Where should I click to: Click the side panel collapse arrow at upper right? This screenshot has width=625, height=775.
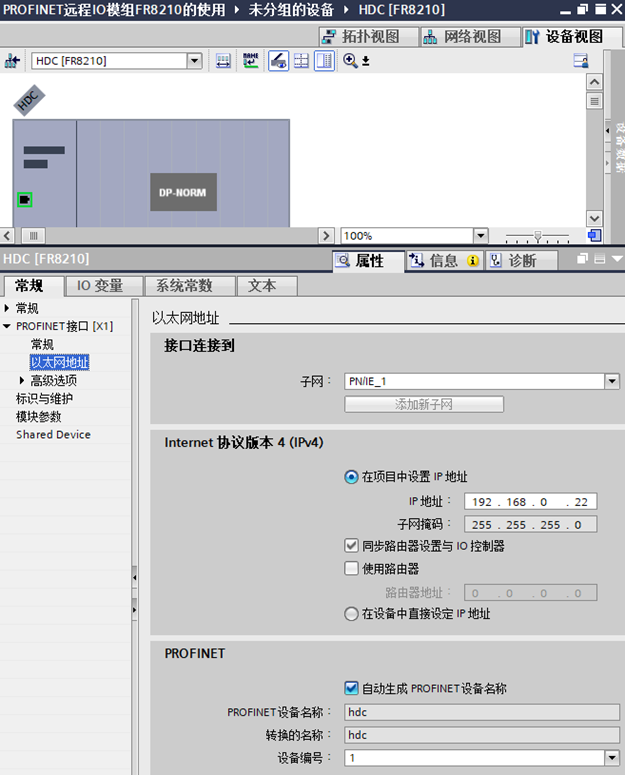[608, 130]
